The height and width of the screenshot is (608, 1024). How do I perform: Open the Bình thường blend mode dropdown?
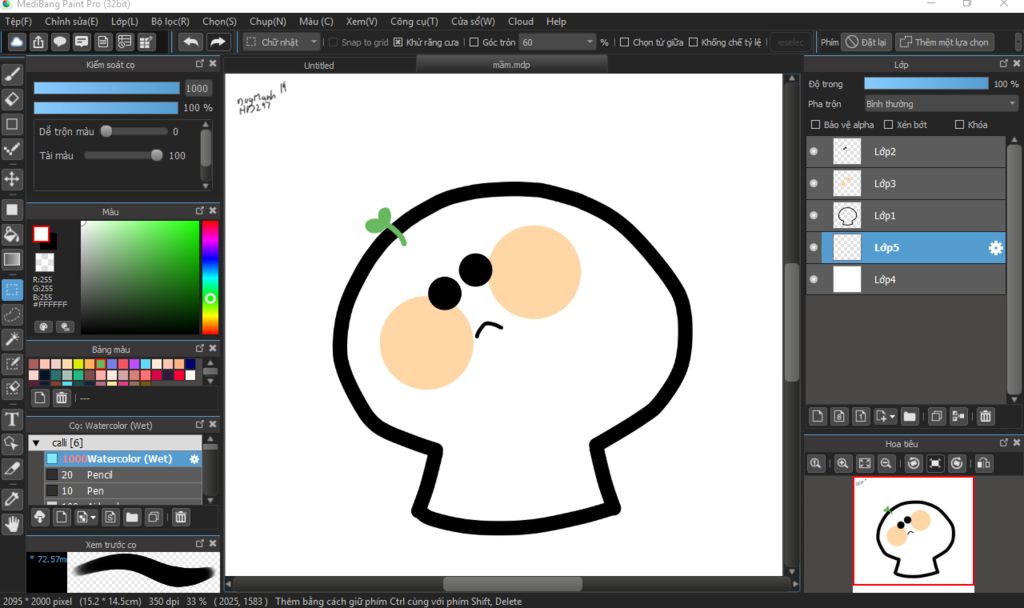940,104
